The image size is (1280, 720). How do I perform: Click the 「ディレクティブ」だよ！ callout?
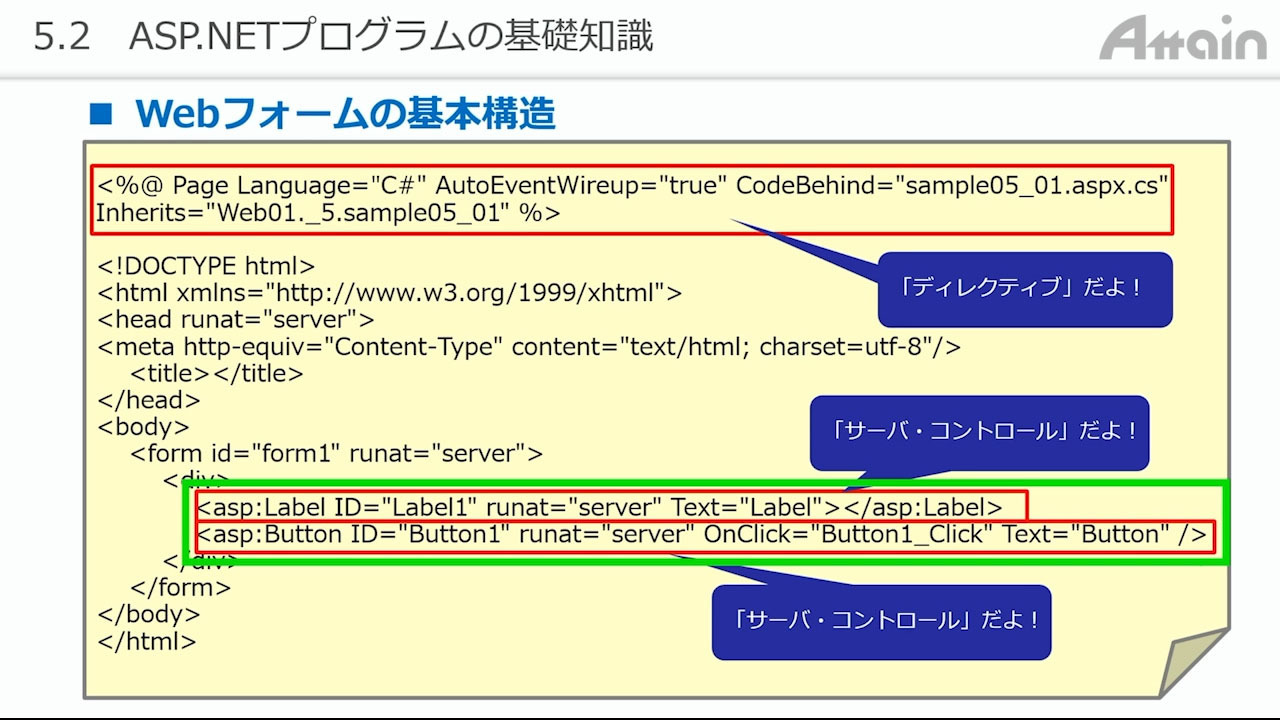1025,289
